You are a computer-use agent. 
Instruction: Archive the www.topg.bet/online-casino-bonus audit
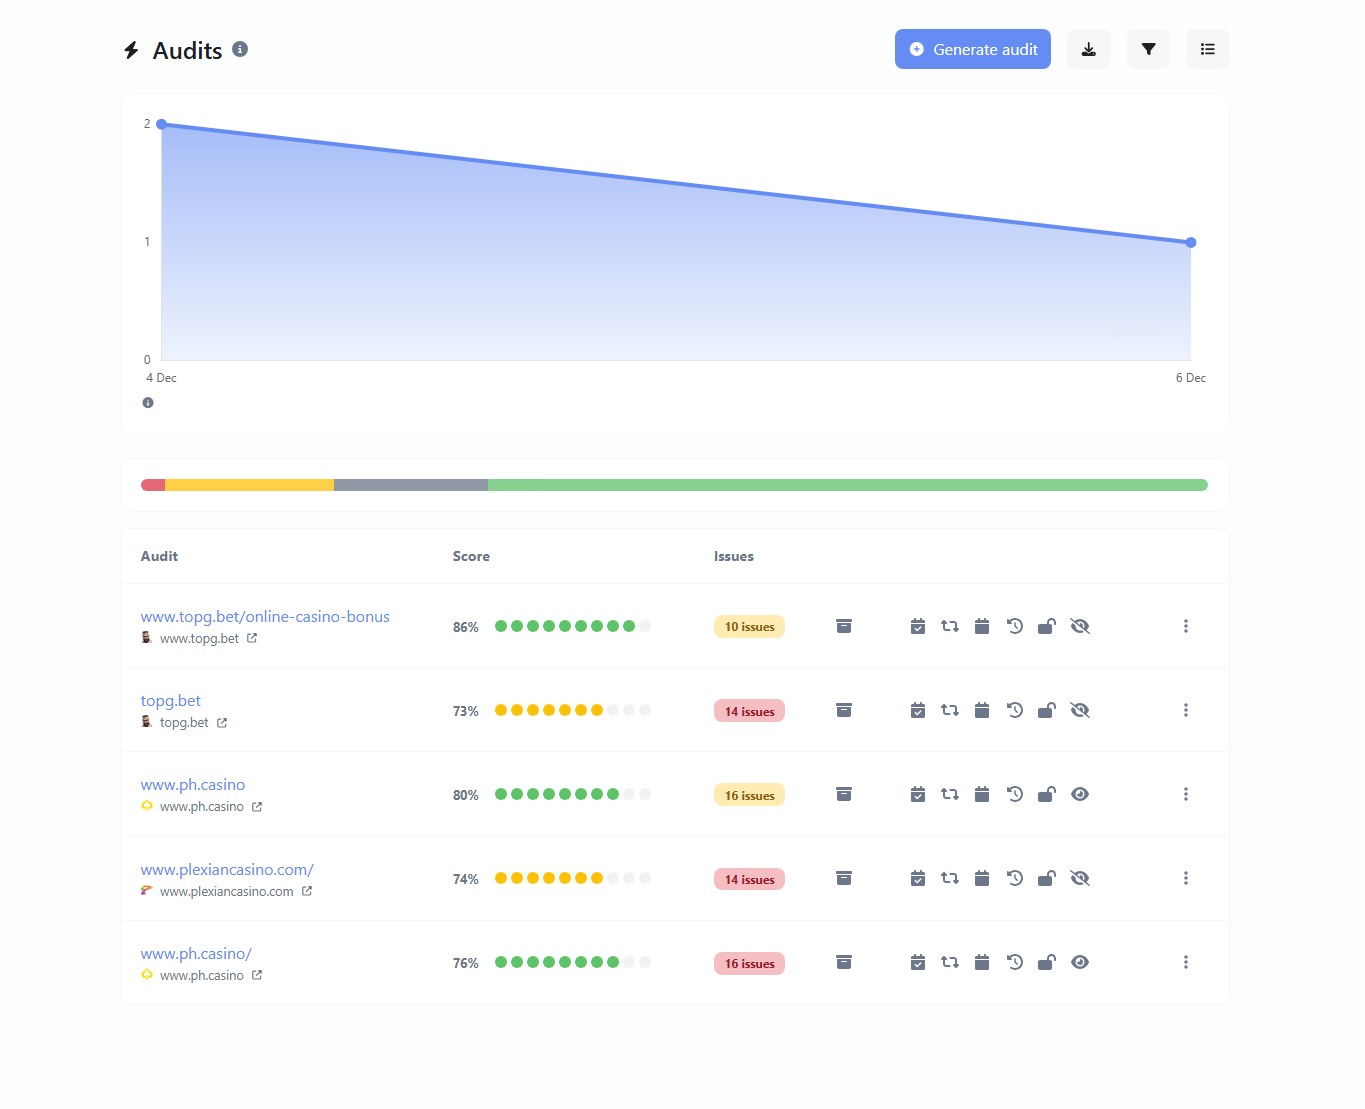844,625
